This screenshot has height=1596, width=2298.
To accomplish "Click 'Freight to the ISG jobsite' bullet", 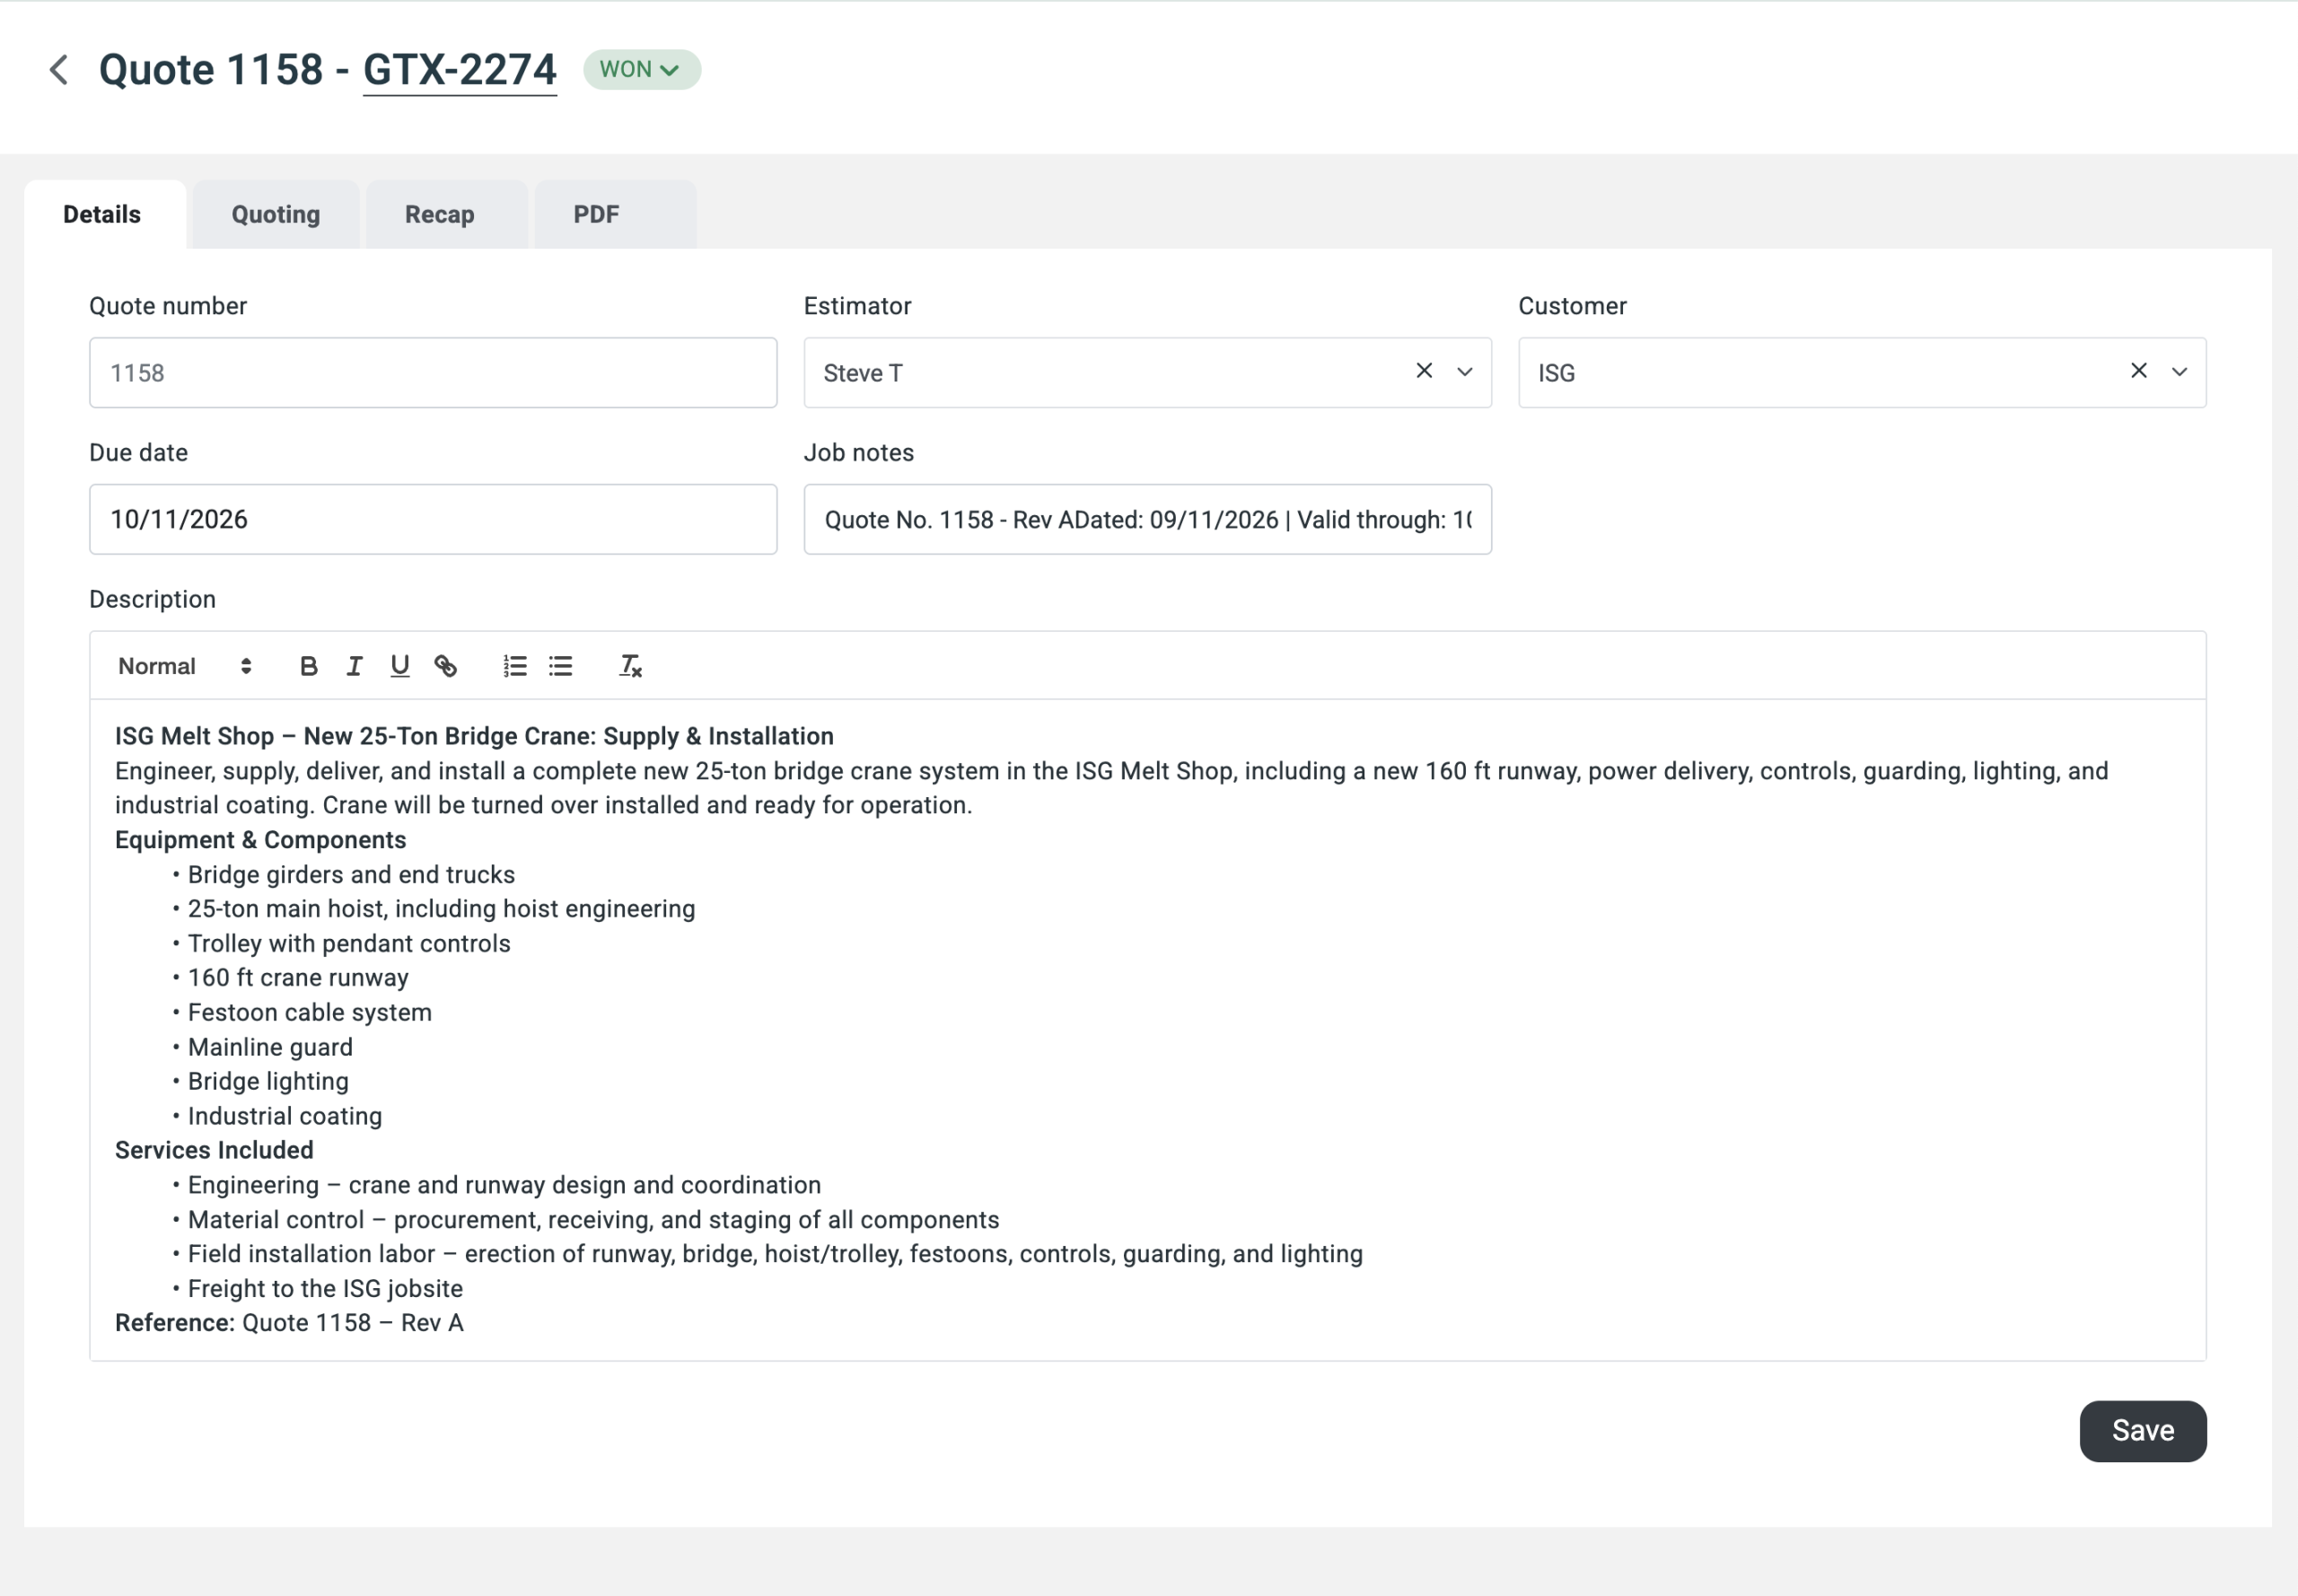I will coord(325,1289).
